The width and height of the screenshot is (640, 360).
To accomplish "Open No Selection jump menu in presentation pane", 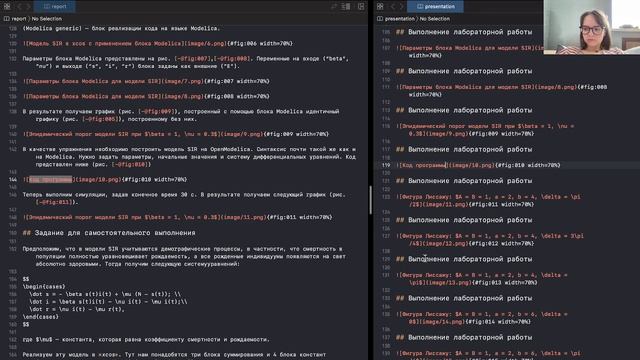I will [x=435, y=19].
